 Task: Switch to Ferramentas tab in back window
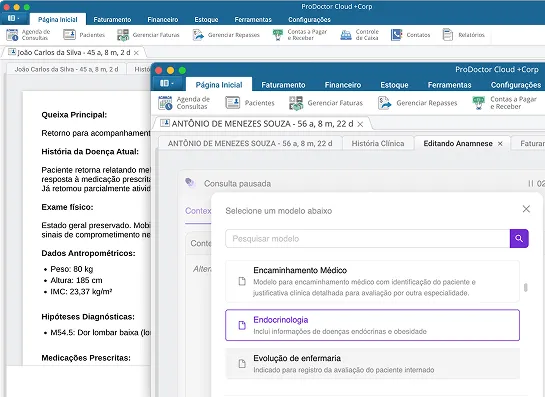click(x=253, y=20)
